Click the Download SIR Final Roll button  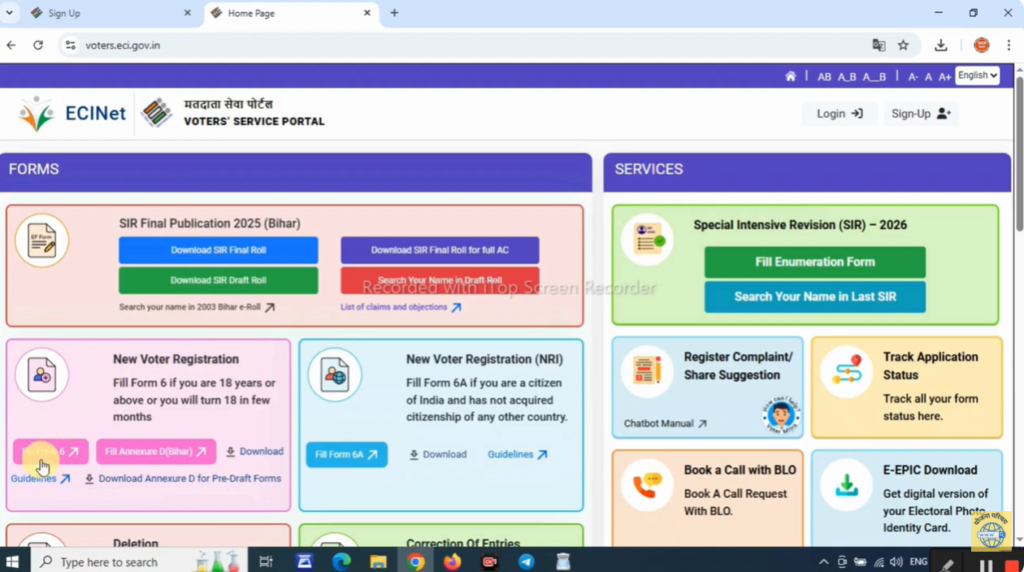tap(218, 250)
